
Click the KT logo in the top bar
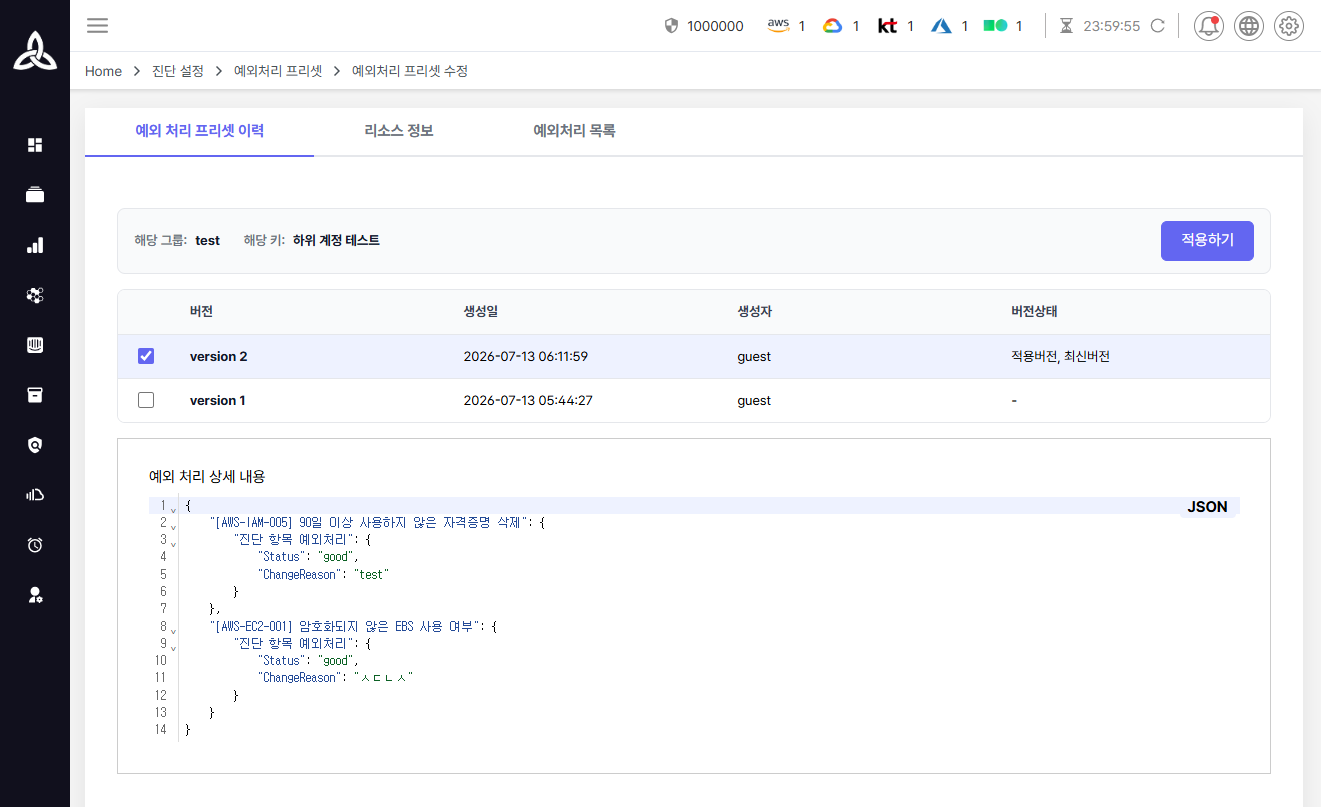[x=887, y=26]
